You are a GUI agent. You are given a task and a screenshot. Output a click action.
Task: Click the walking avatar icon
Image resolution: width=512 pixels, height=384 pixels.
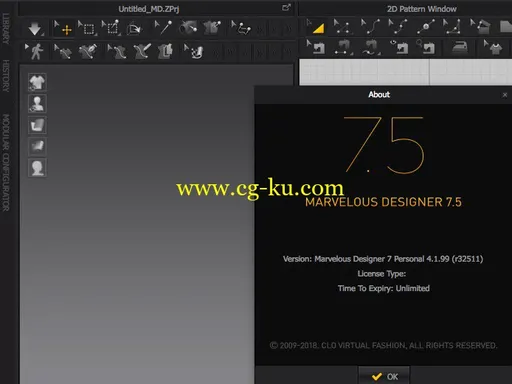pos(34,52)
